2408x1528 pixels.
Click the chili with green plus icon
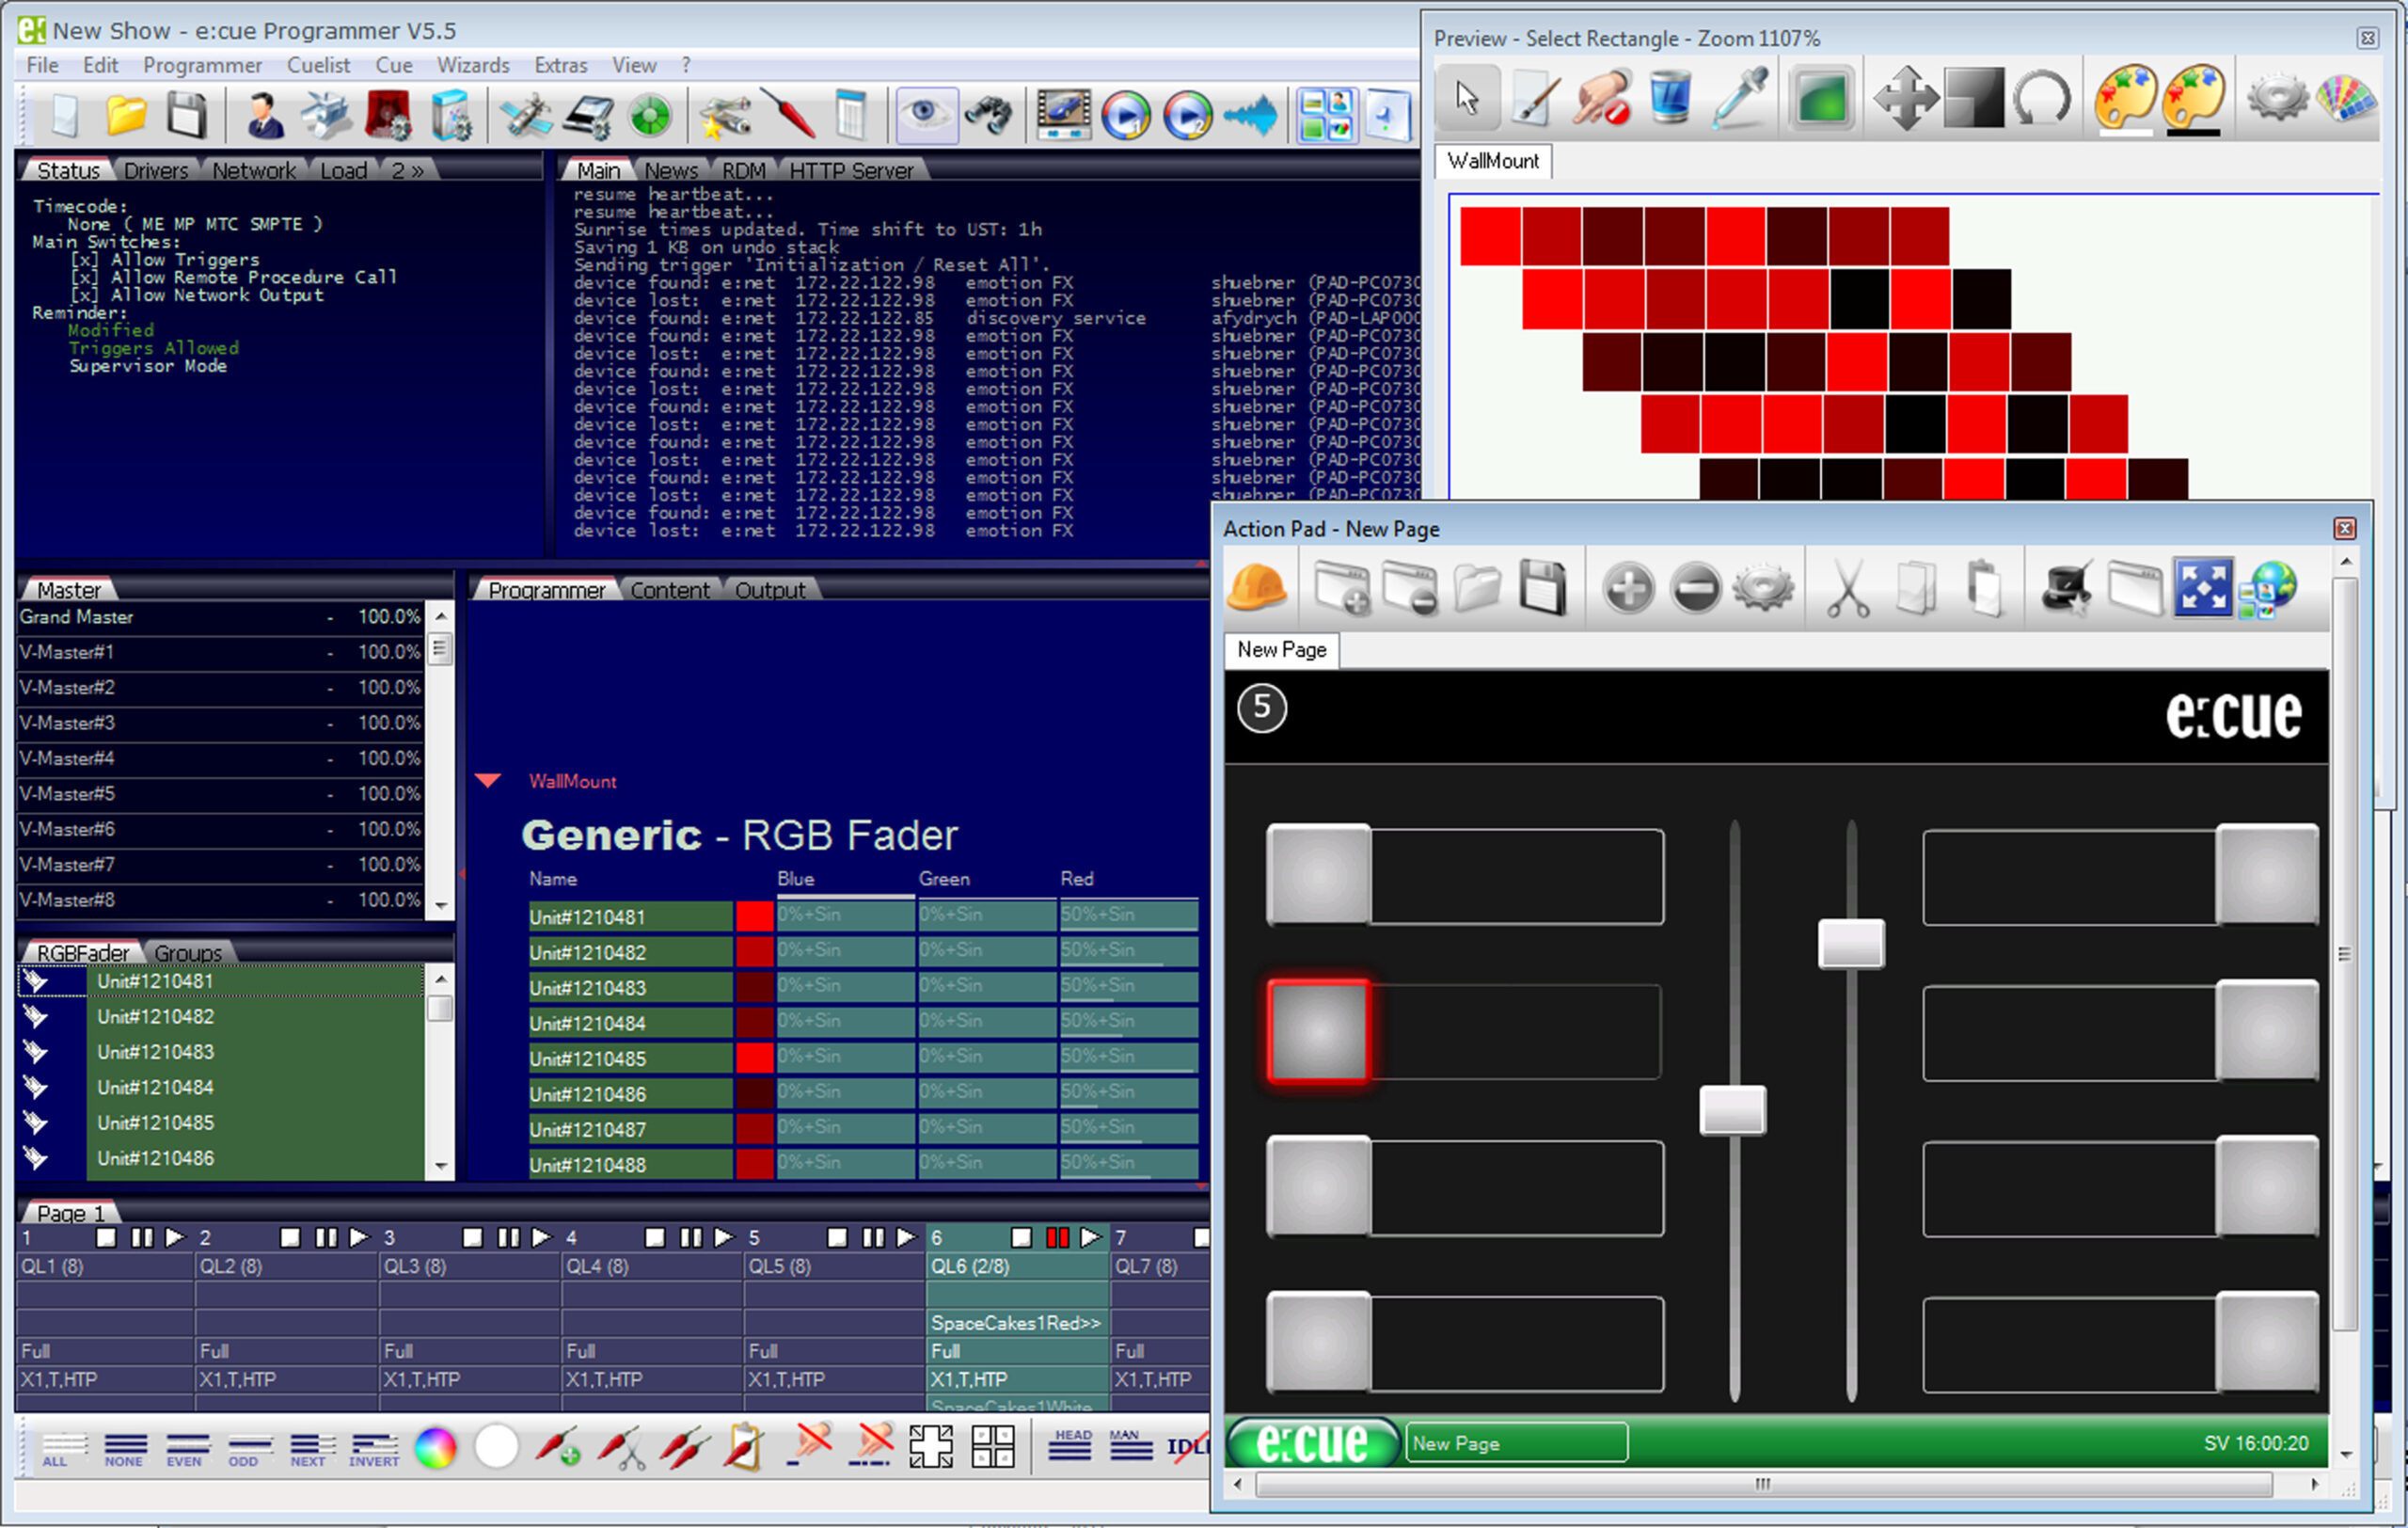pos(558,1448)
